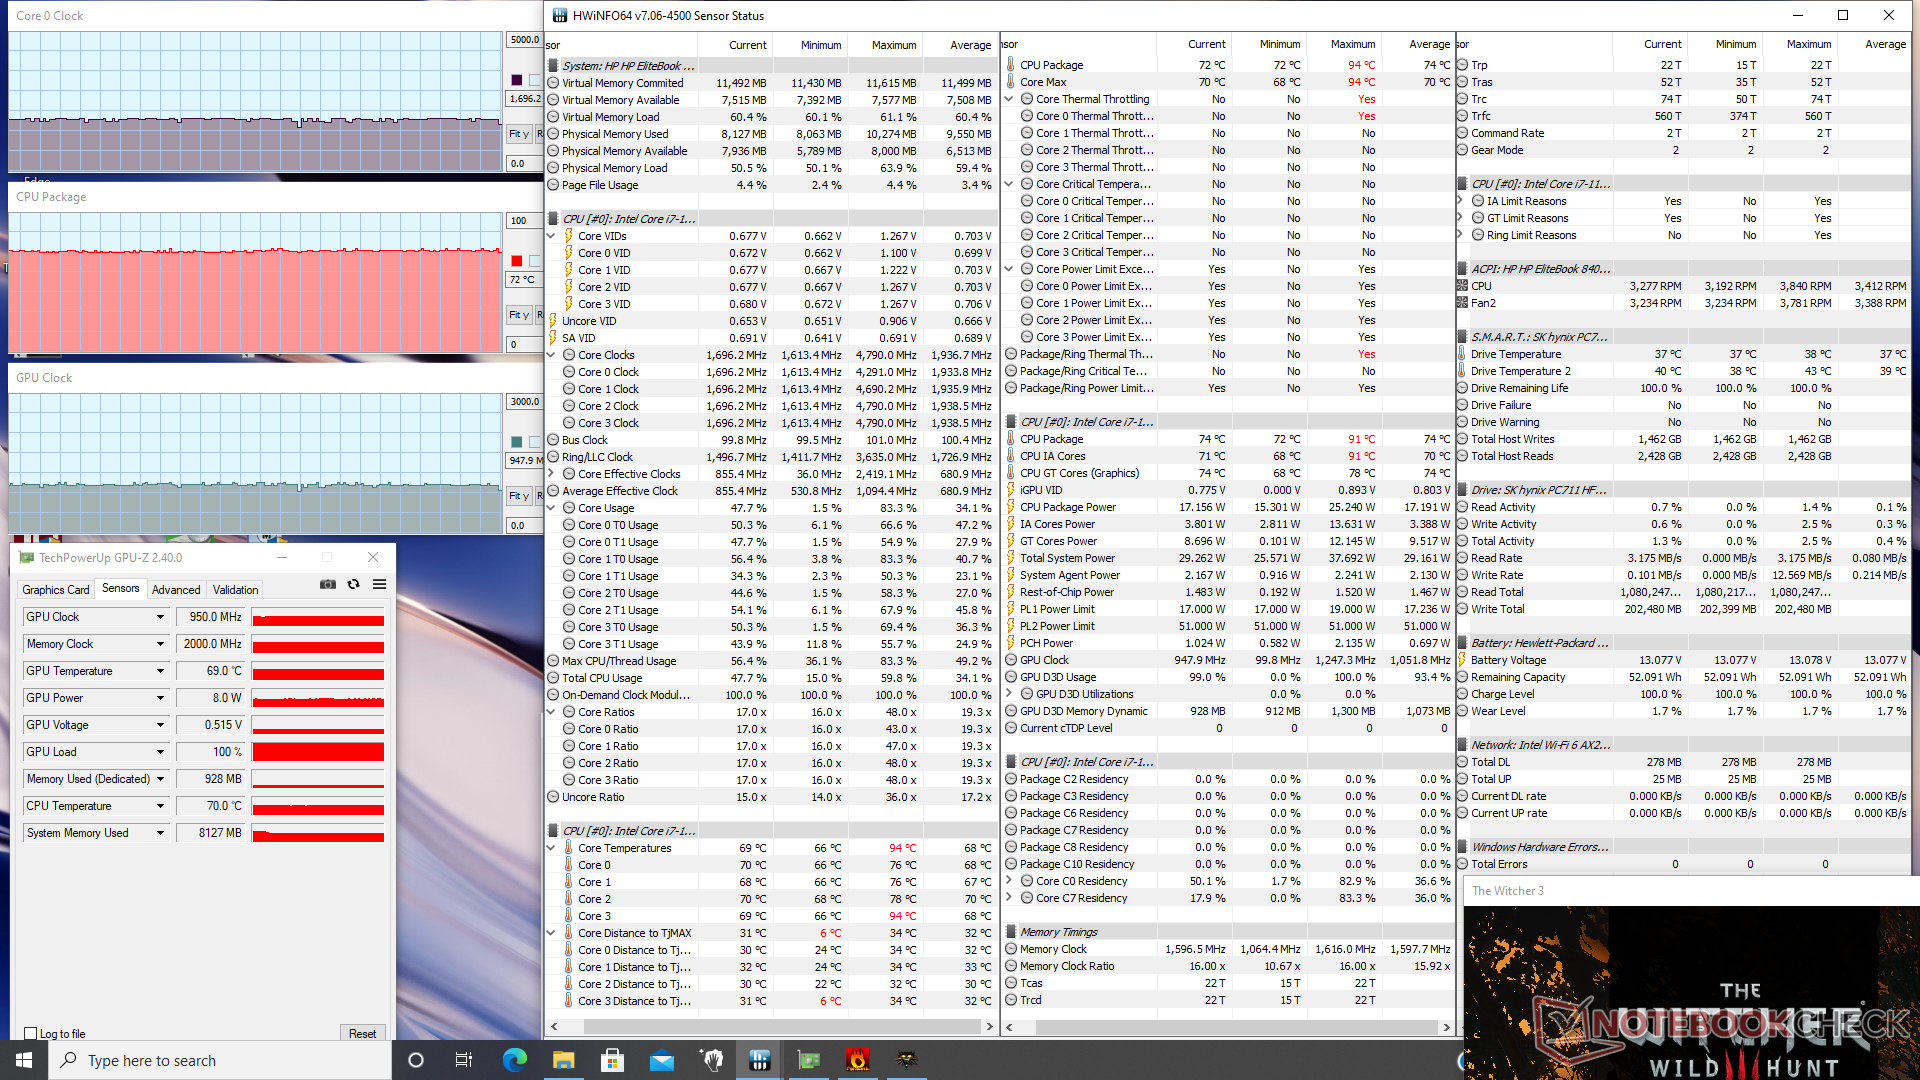Switch to Graphics Card tab

click(56, 590)
